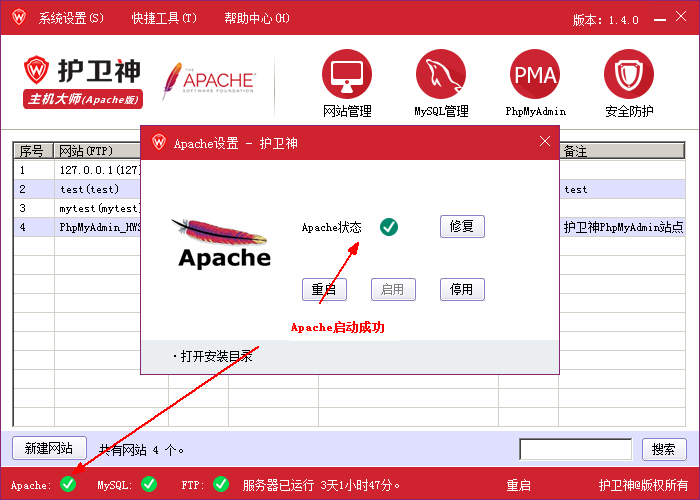Screen dimensions: 700x500
Task: Launch PhpMyAdmin via the PMA icon
Action: (x=535, y=75)
